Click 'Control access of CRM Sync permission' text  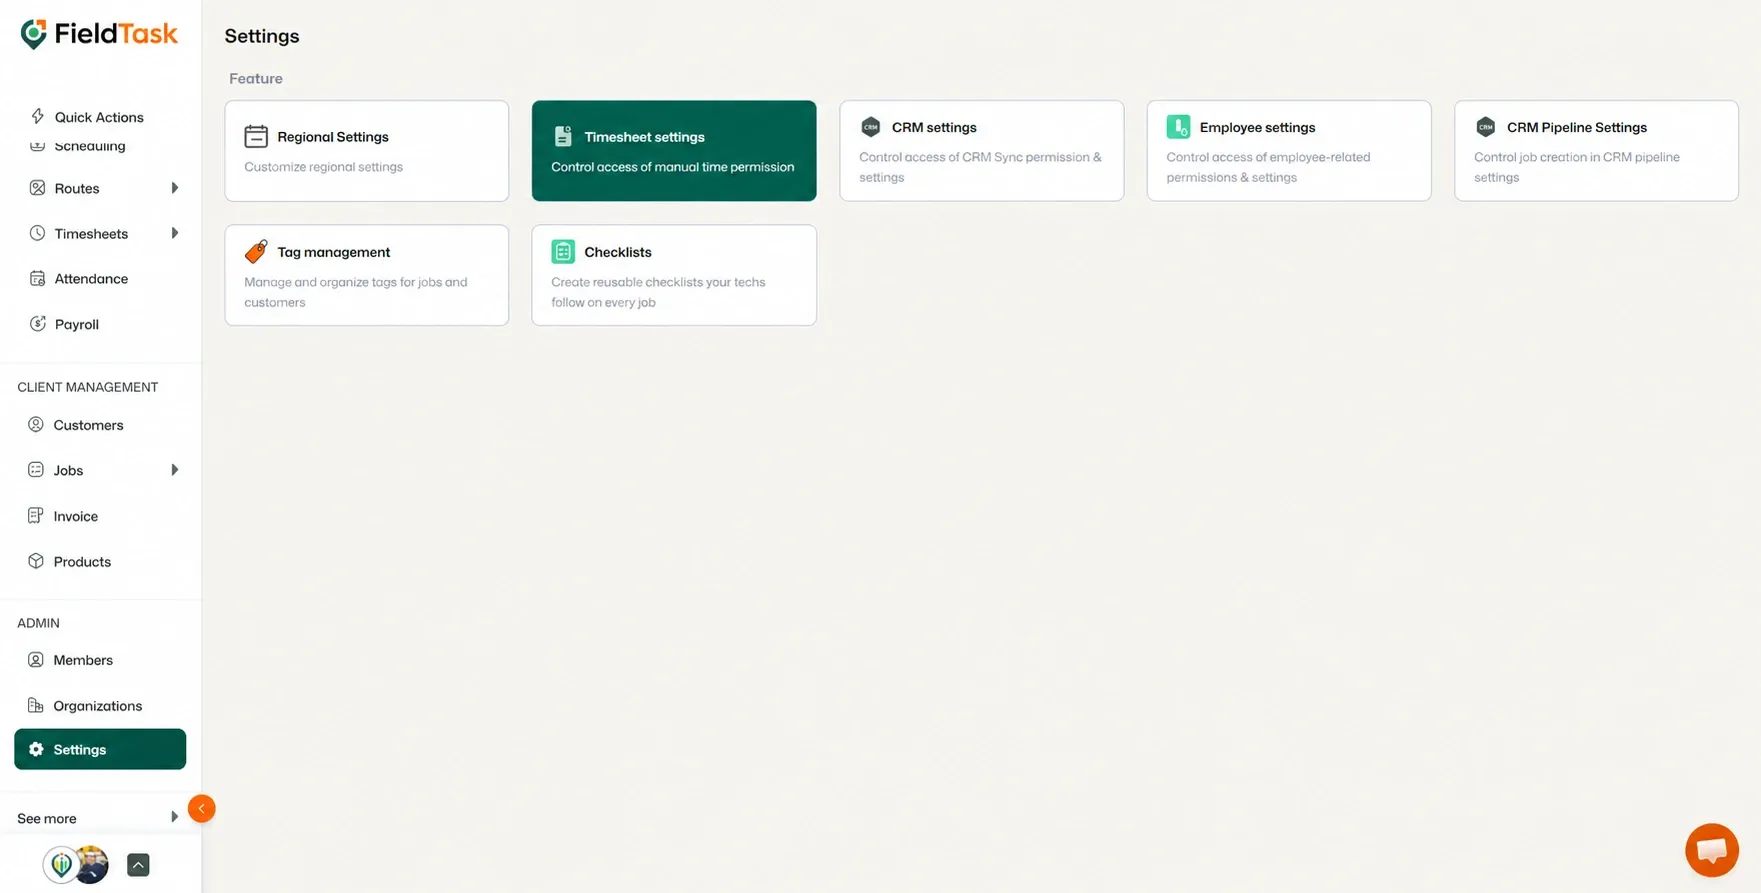click(980, 167)
